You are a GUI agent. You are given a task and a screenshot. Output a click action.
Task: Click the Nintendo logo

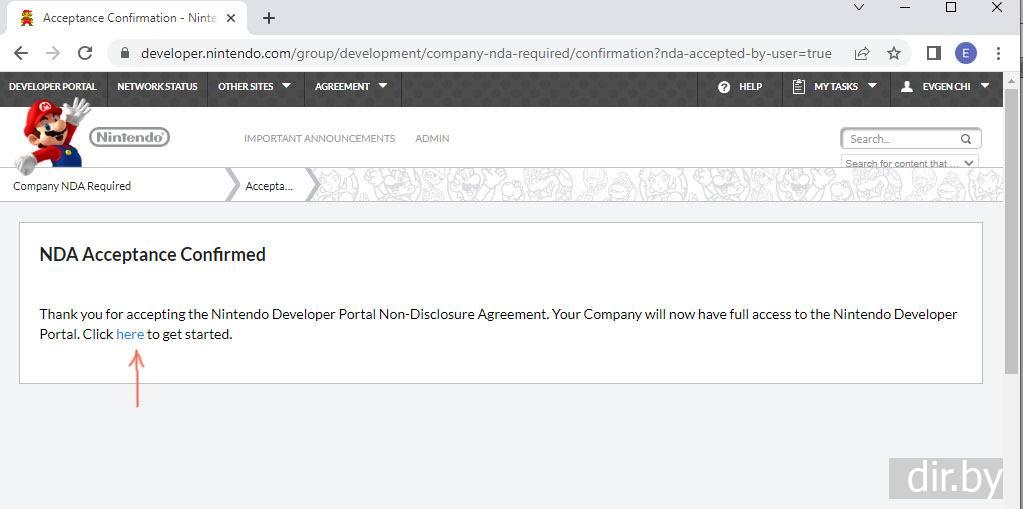130,137
